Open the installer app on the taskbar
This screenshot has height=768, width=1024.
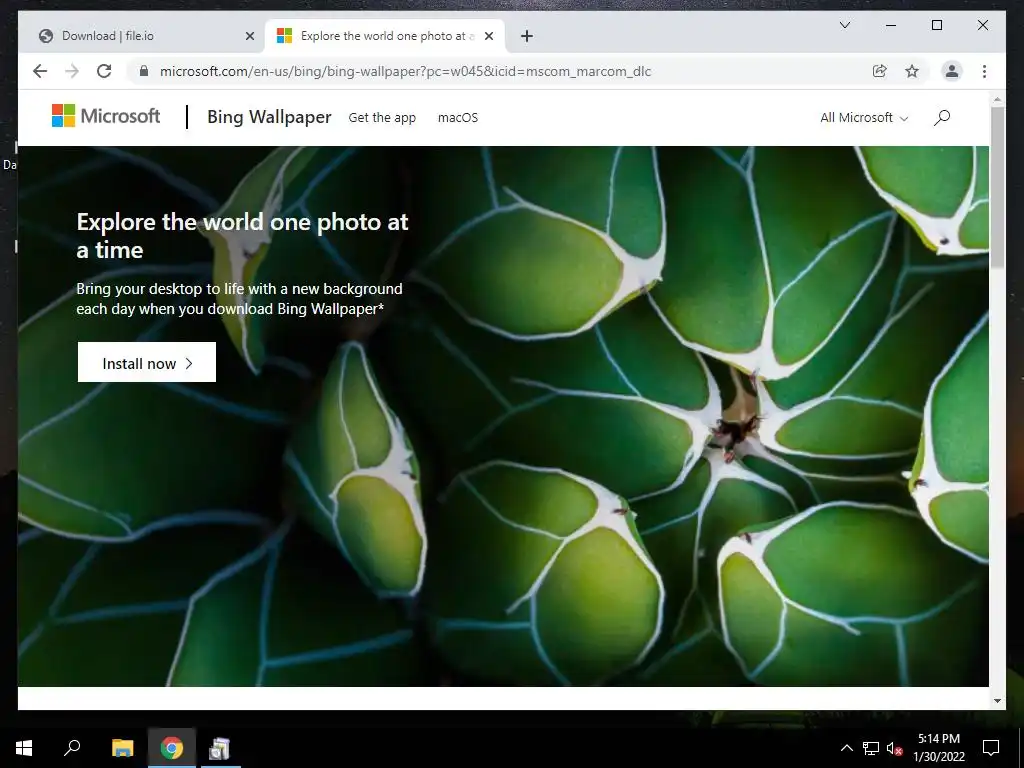click(x=219, y=748)
